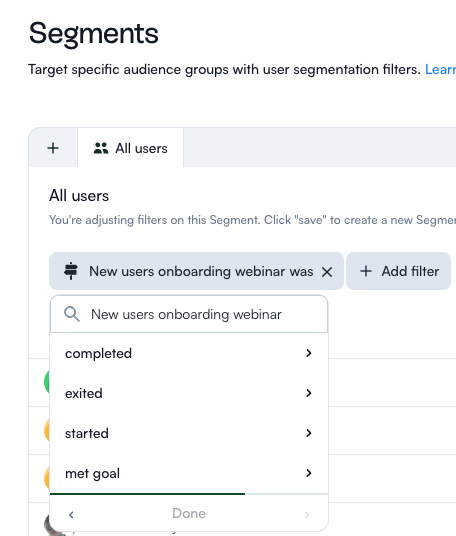Click the magnifier search icon in the dropdown

click(x=72, y=314)
